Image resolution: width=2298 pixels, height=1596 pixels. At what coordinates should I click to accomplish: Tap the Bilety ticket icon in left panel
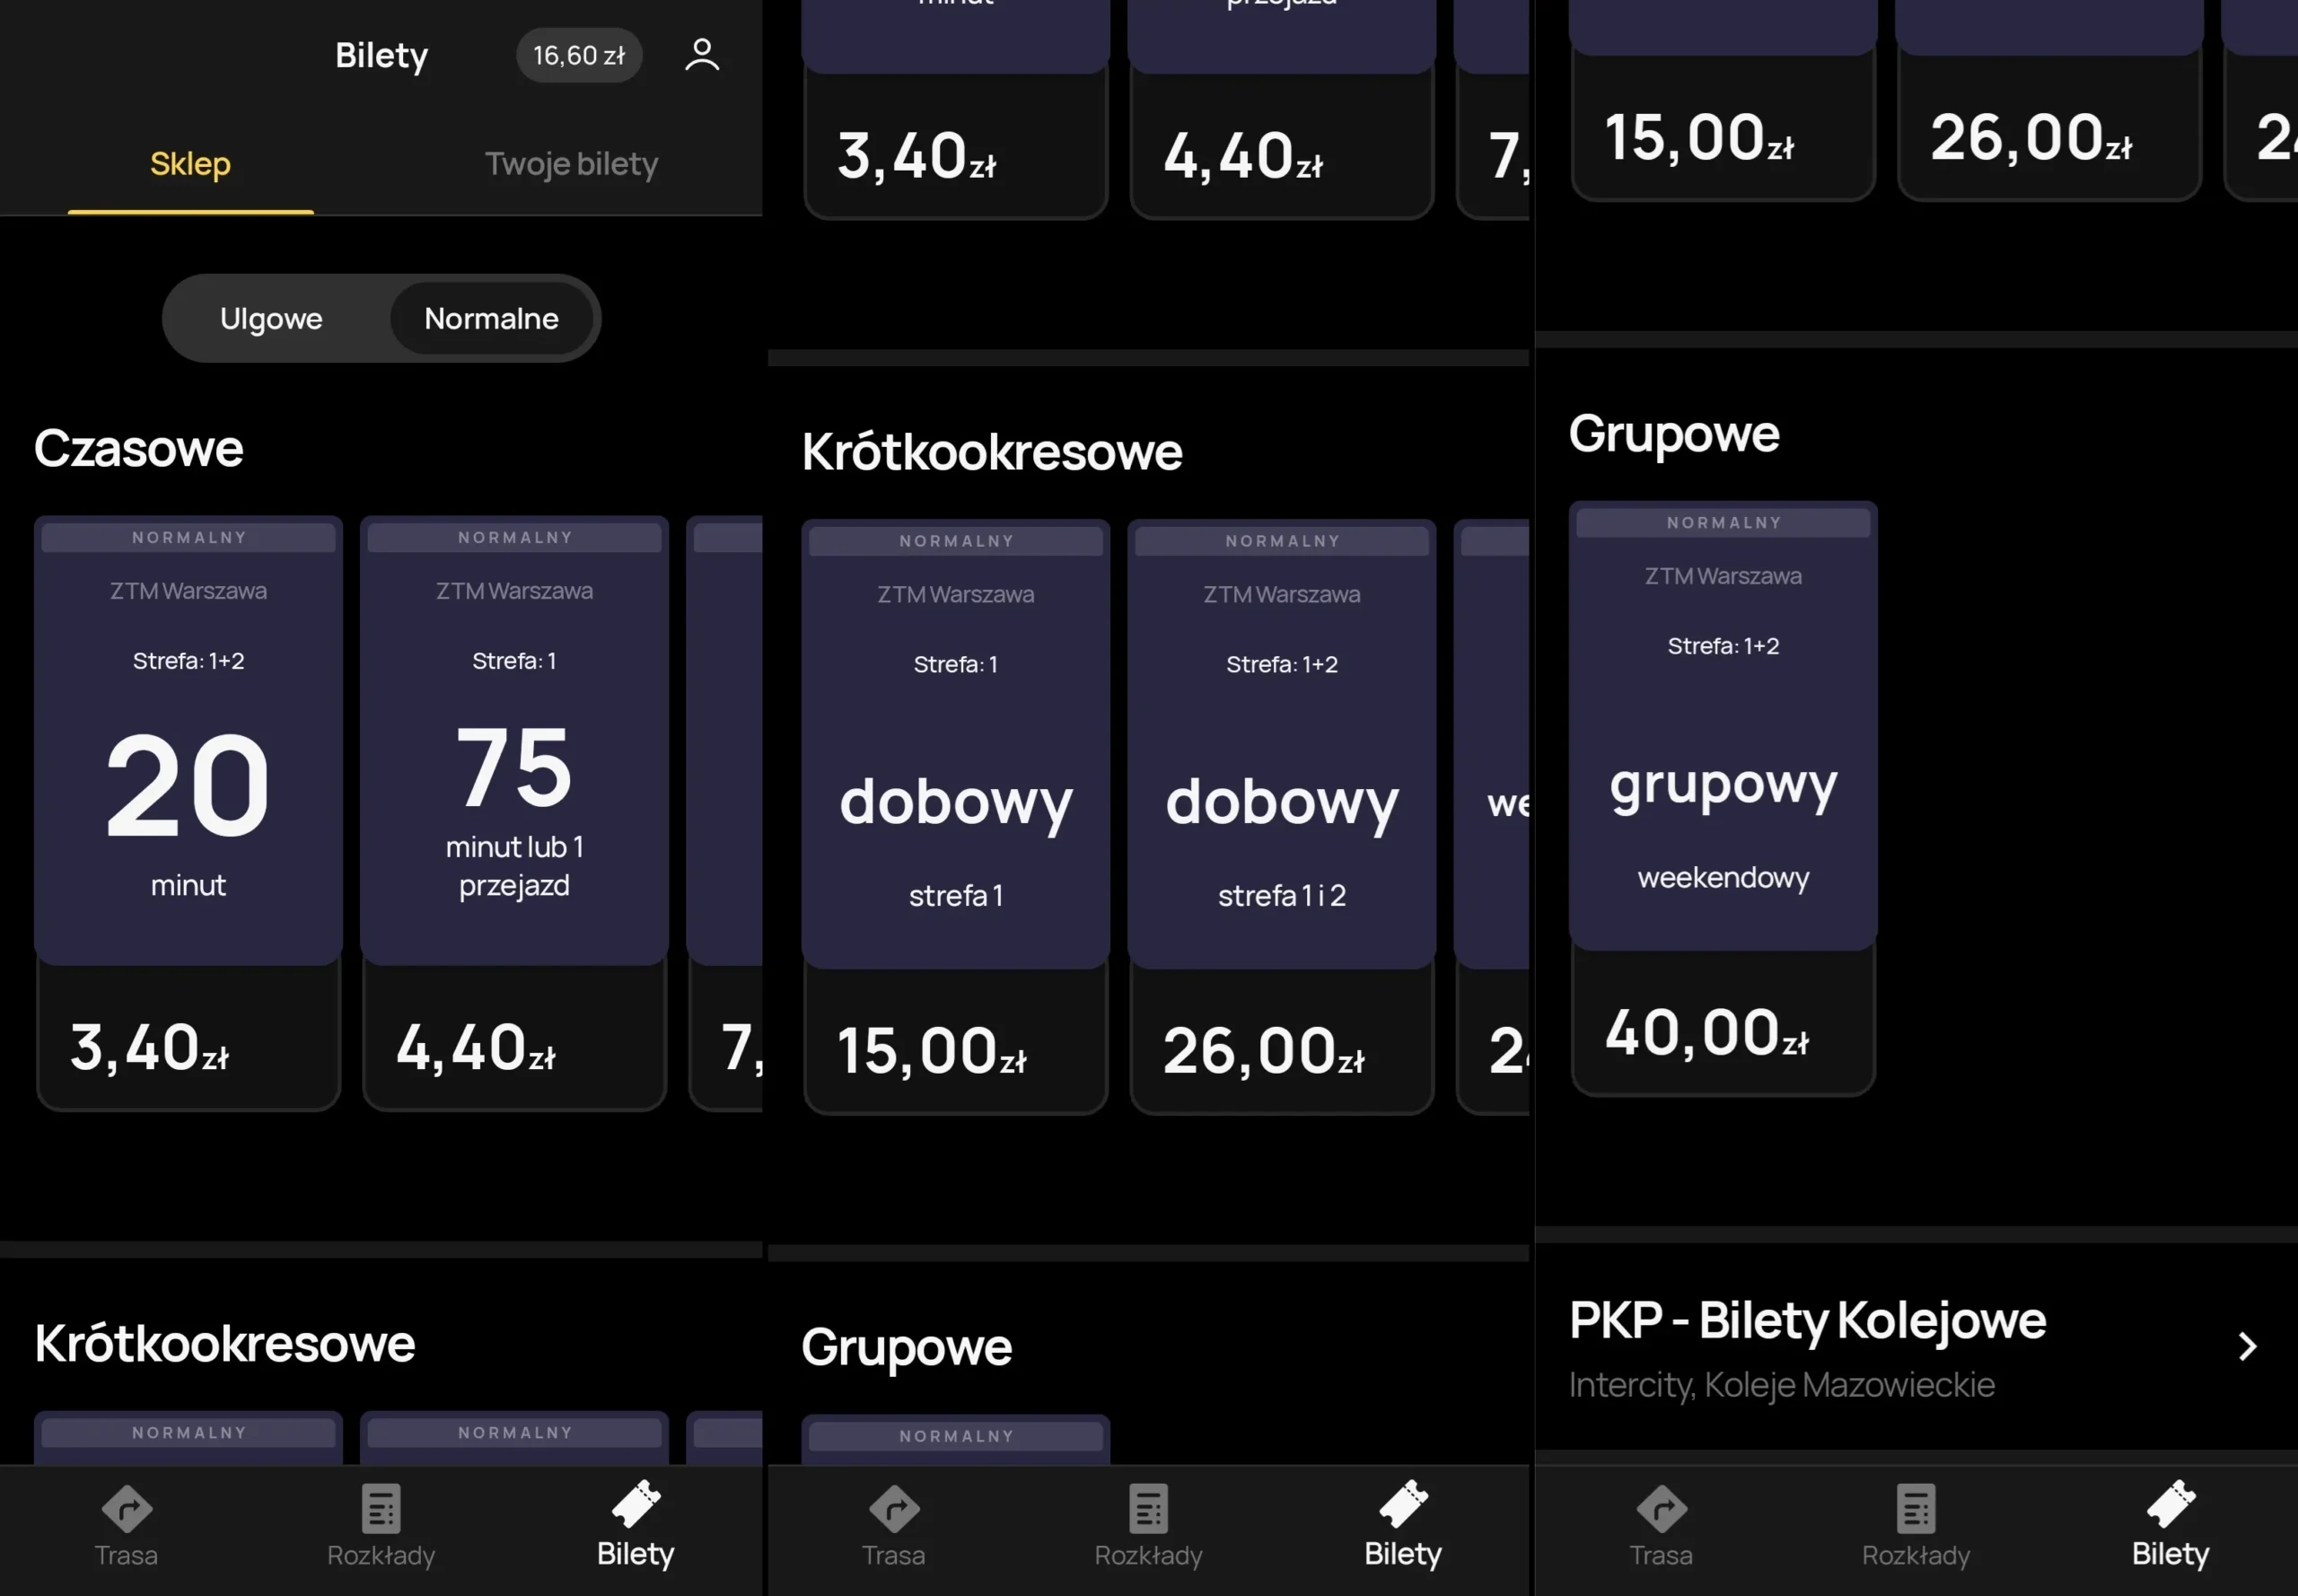636,1506
